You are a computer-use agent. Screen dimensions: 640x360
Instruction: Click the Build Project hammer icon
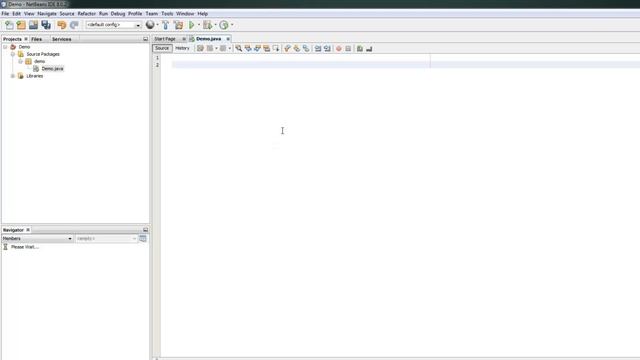(165, 25)
